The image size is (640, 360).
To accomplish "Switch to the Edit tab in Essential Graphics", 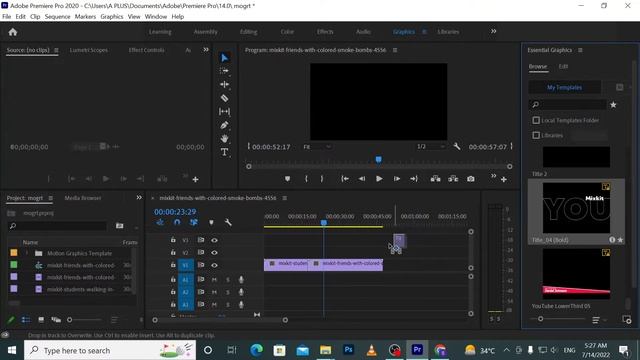I will [563, 66].
